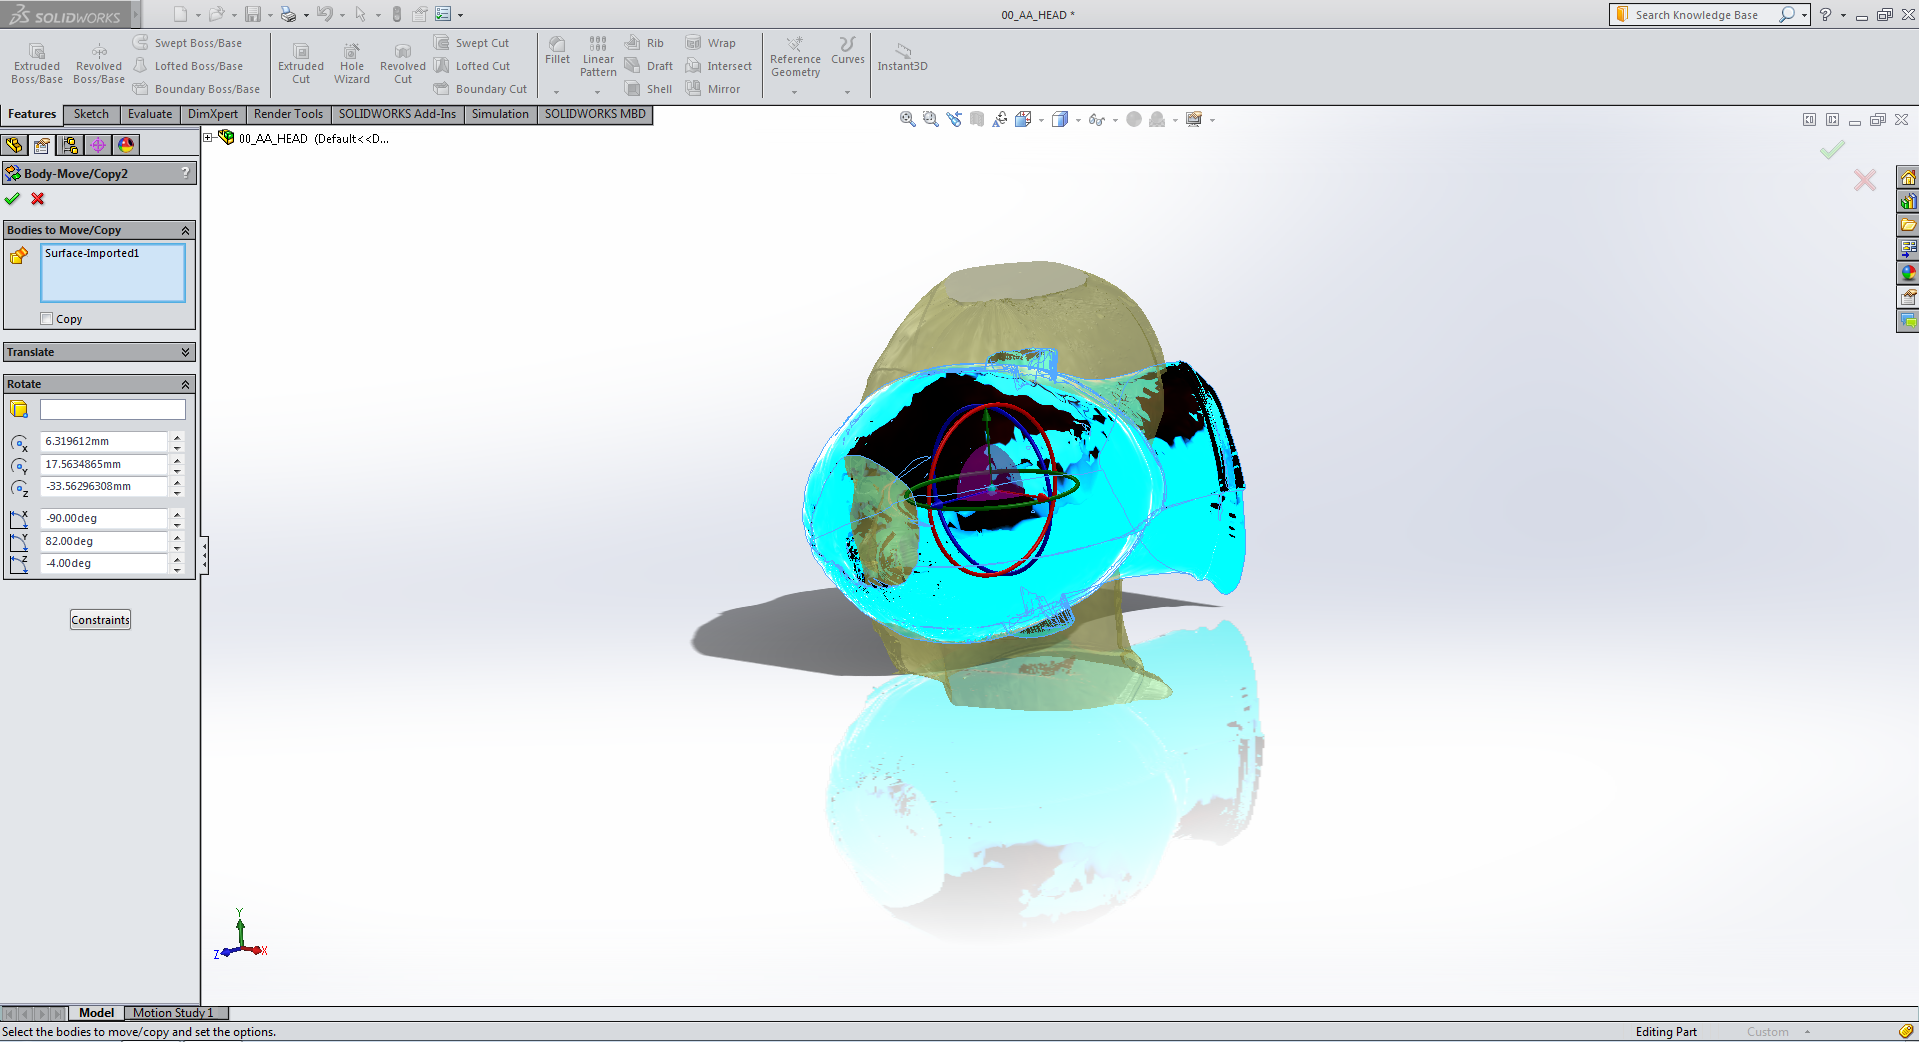Select the Extruded Boss/Base tool
This screenshot has width=1919, height=1042.
[37, 64]
